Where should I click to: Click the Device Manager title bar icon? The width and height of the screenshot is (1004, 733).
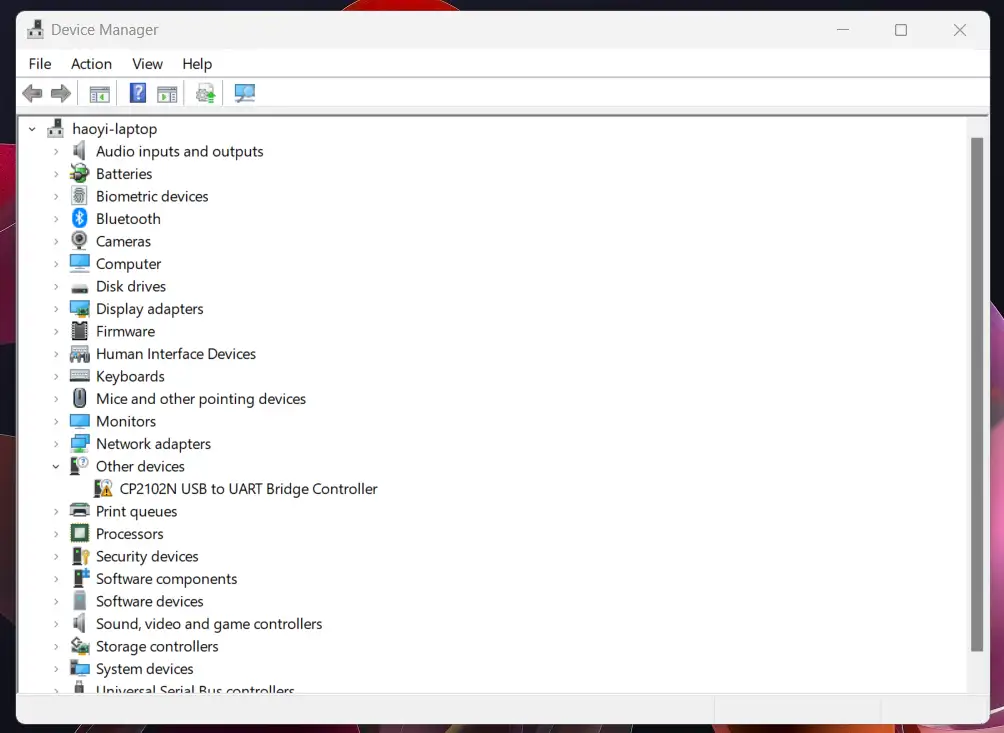click(34, 29)
